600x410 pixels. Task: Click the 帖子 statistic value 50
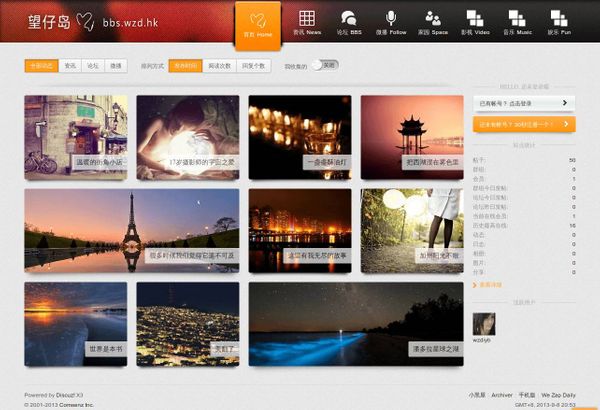click(x=572, y=160)
